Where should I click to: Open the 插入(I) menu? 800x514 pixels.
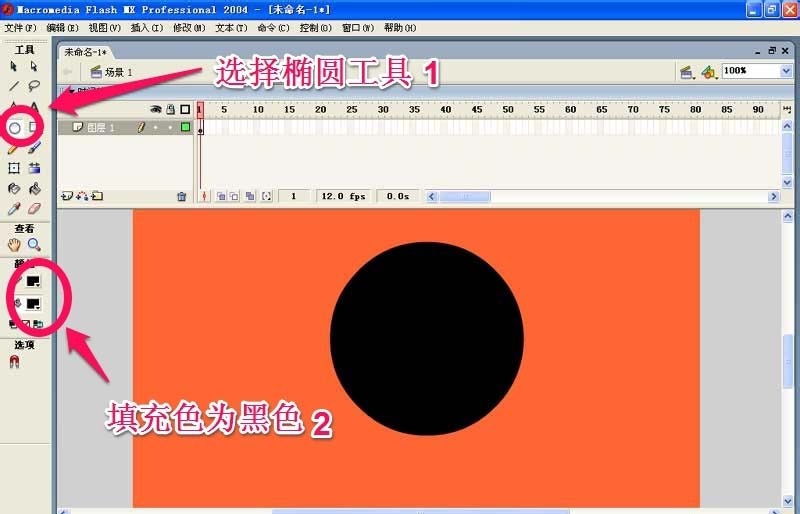tap(146, 27)
